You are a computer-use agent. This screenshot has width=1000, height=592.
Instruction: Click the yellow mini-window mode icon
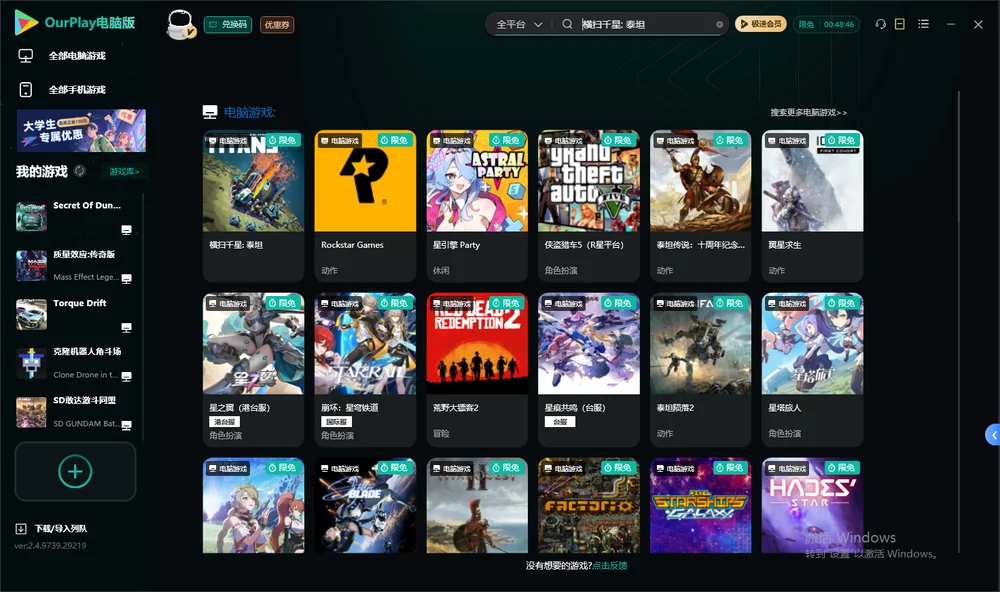900,24
